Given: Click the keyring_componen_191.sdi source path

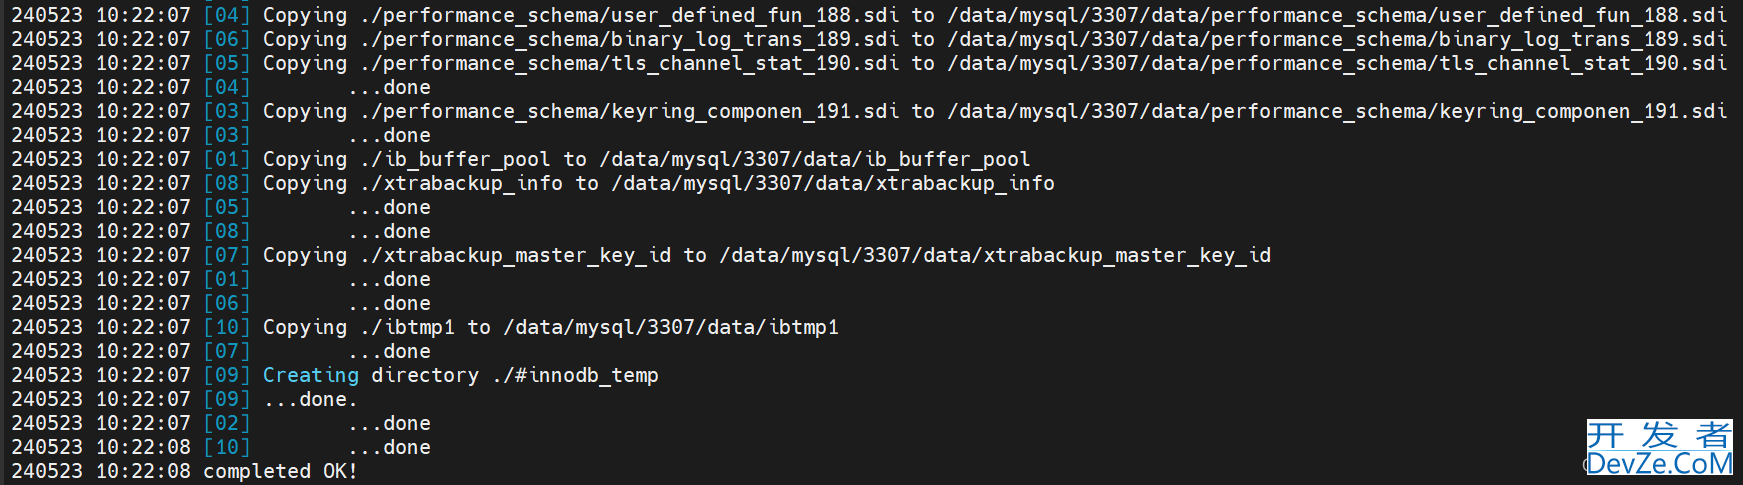Looking at the screenshot, I should (x=629, y=111).
